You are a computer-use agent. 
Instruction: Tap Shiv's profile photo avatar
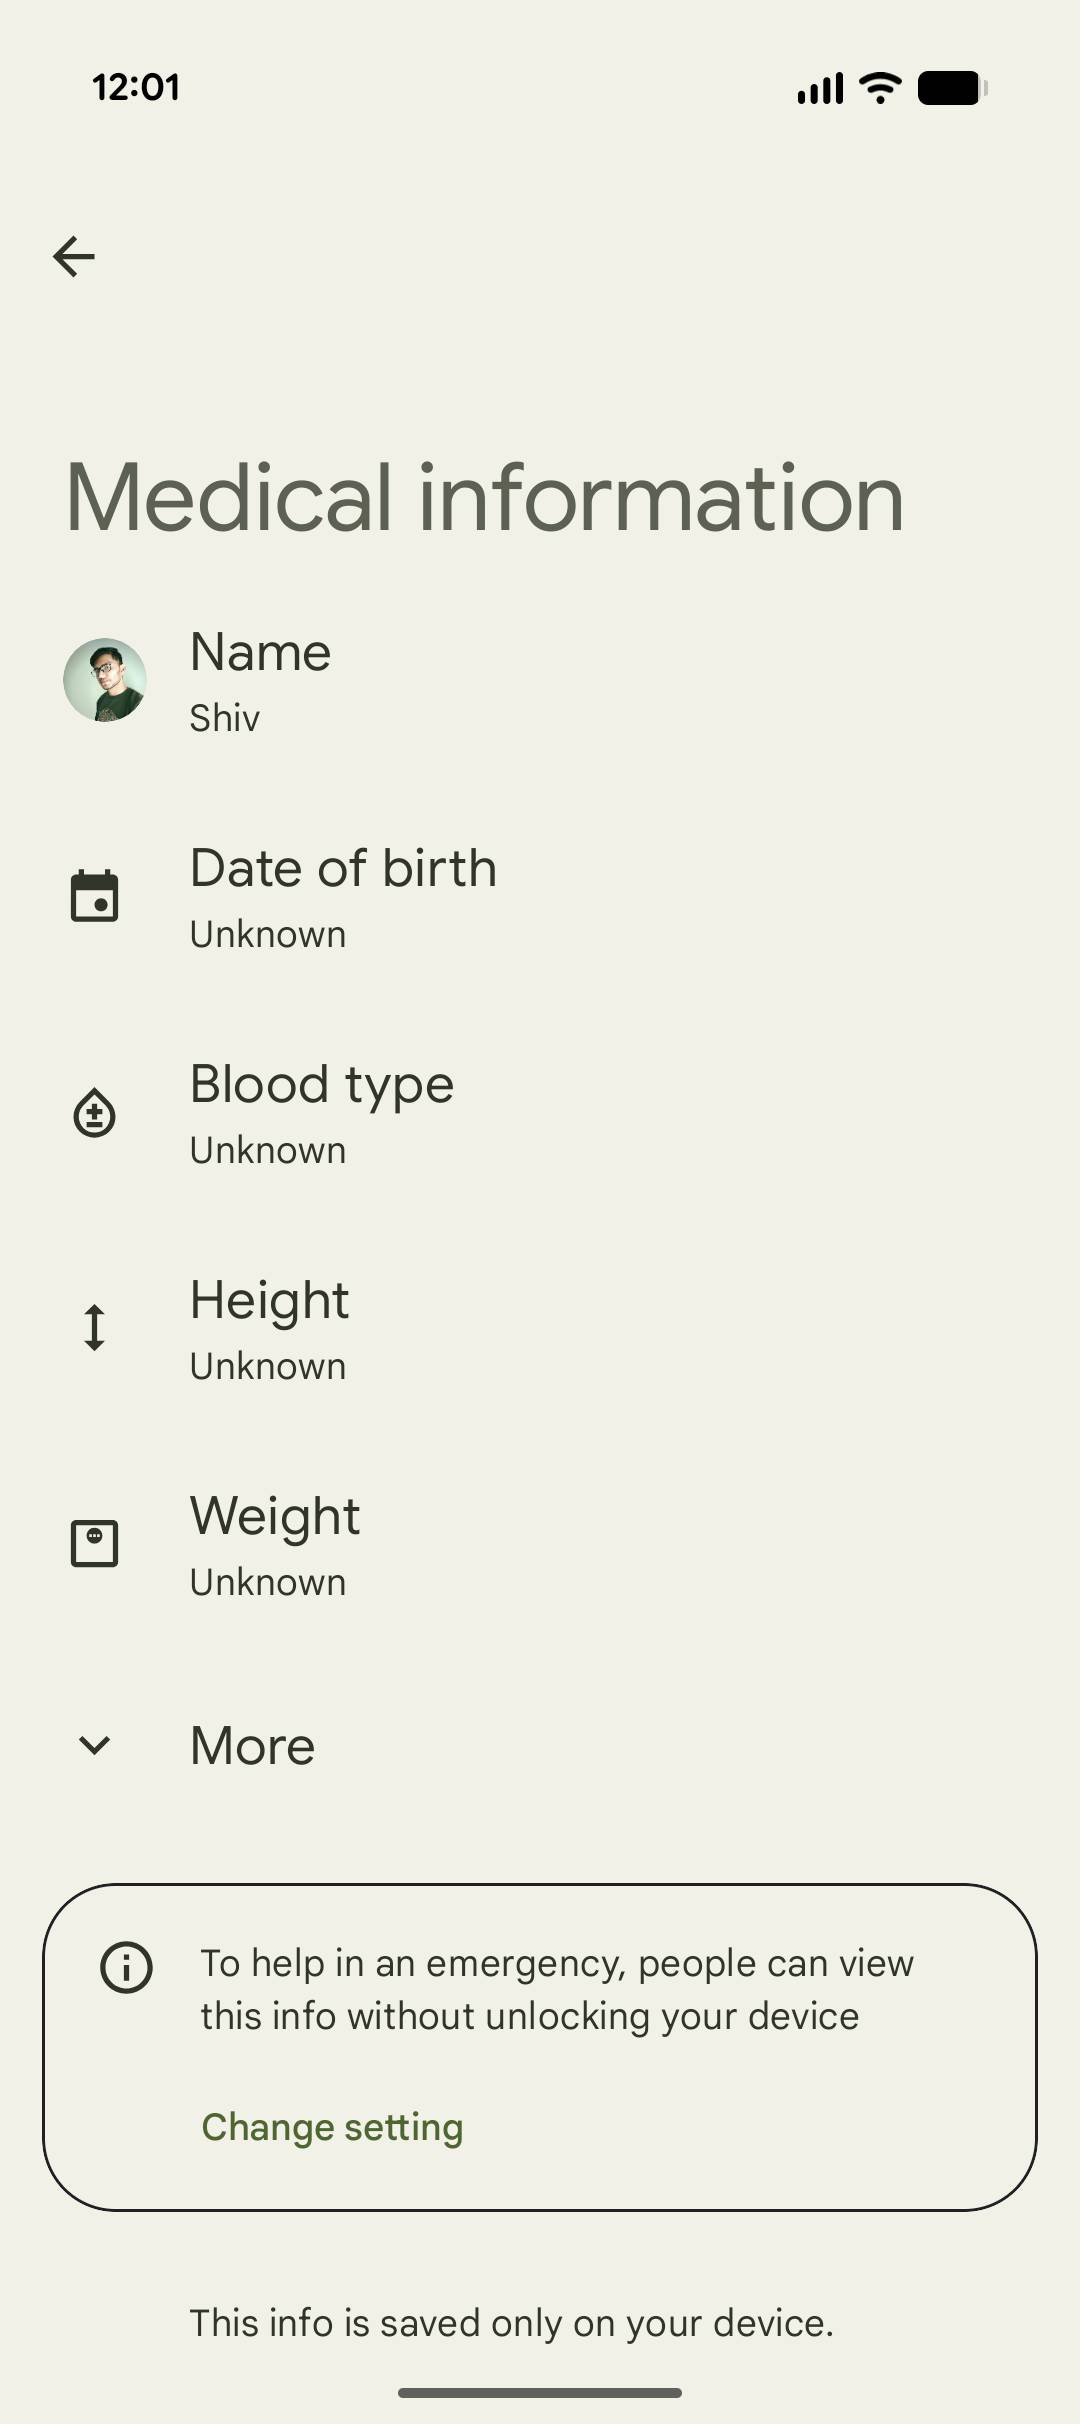(x=105, y=680)
